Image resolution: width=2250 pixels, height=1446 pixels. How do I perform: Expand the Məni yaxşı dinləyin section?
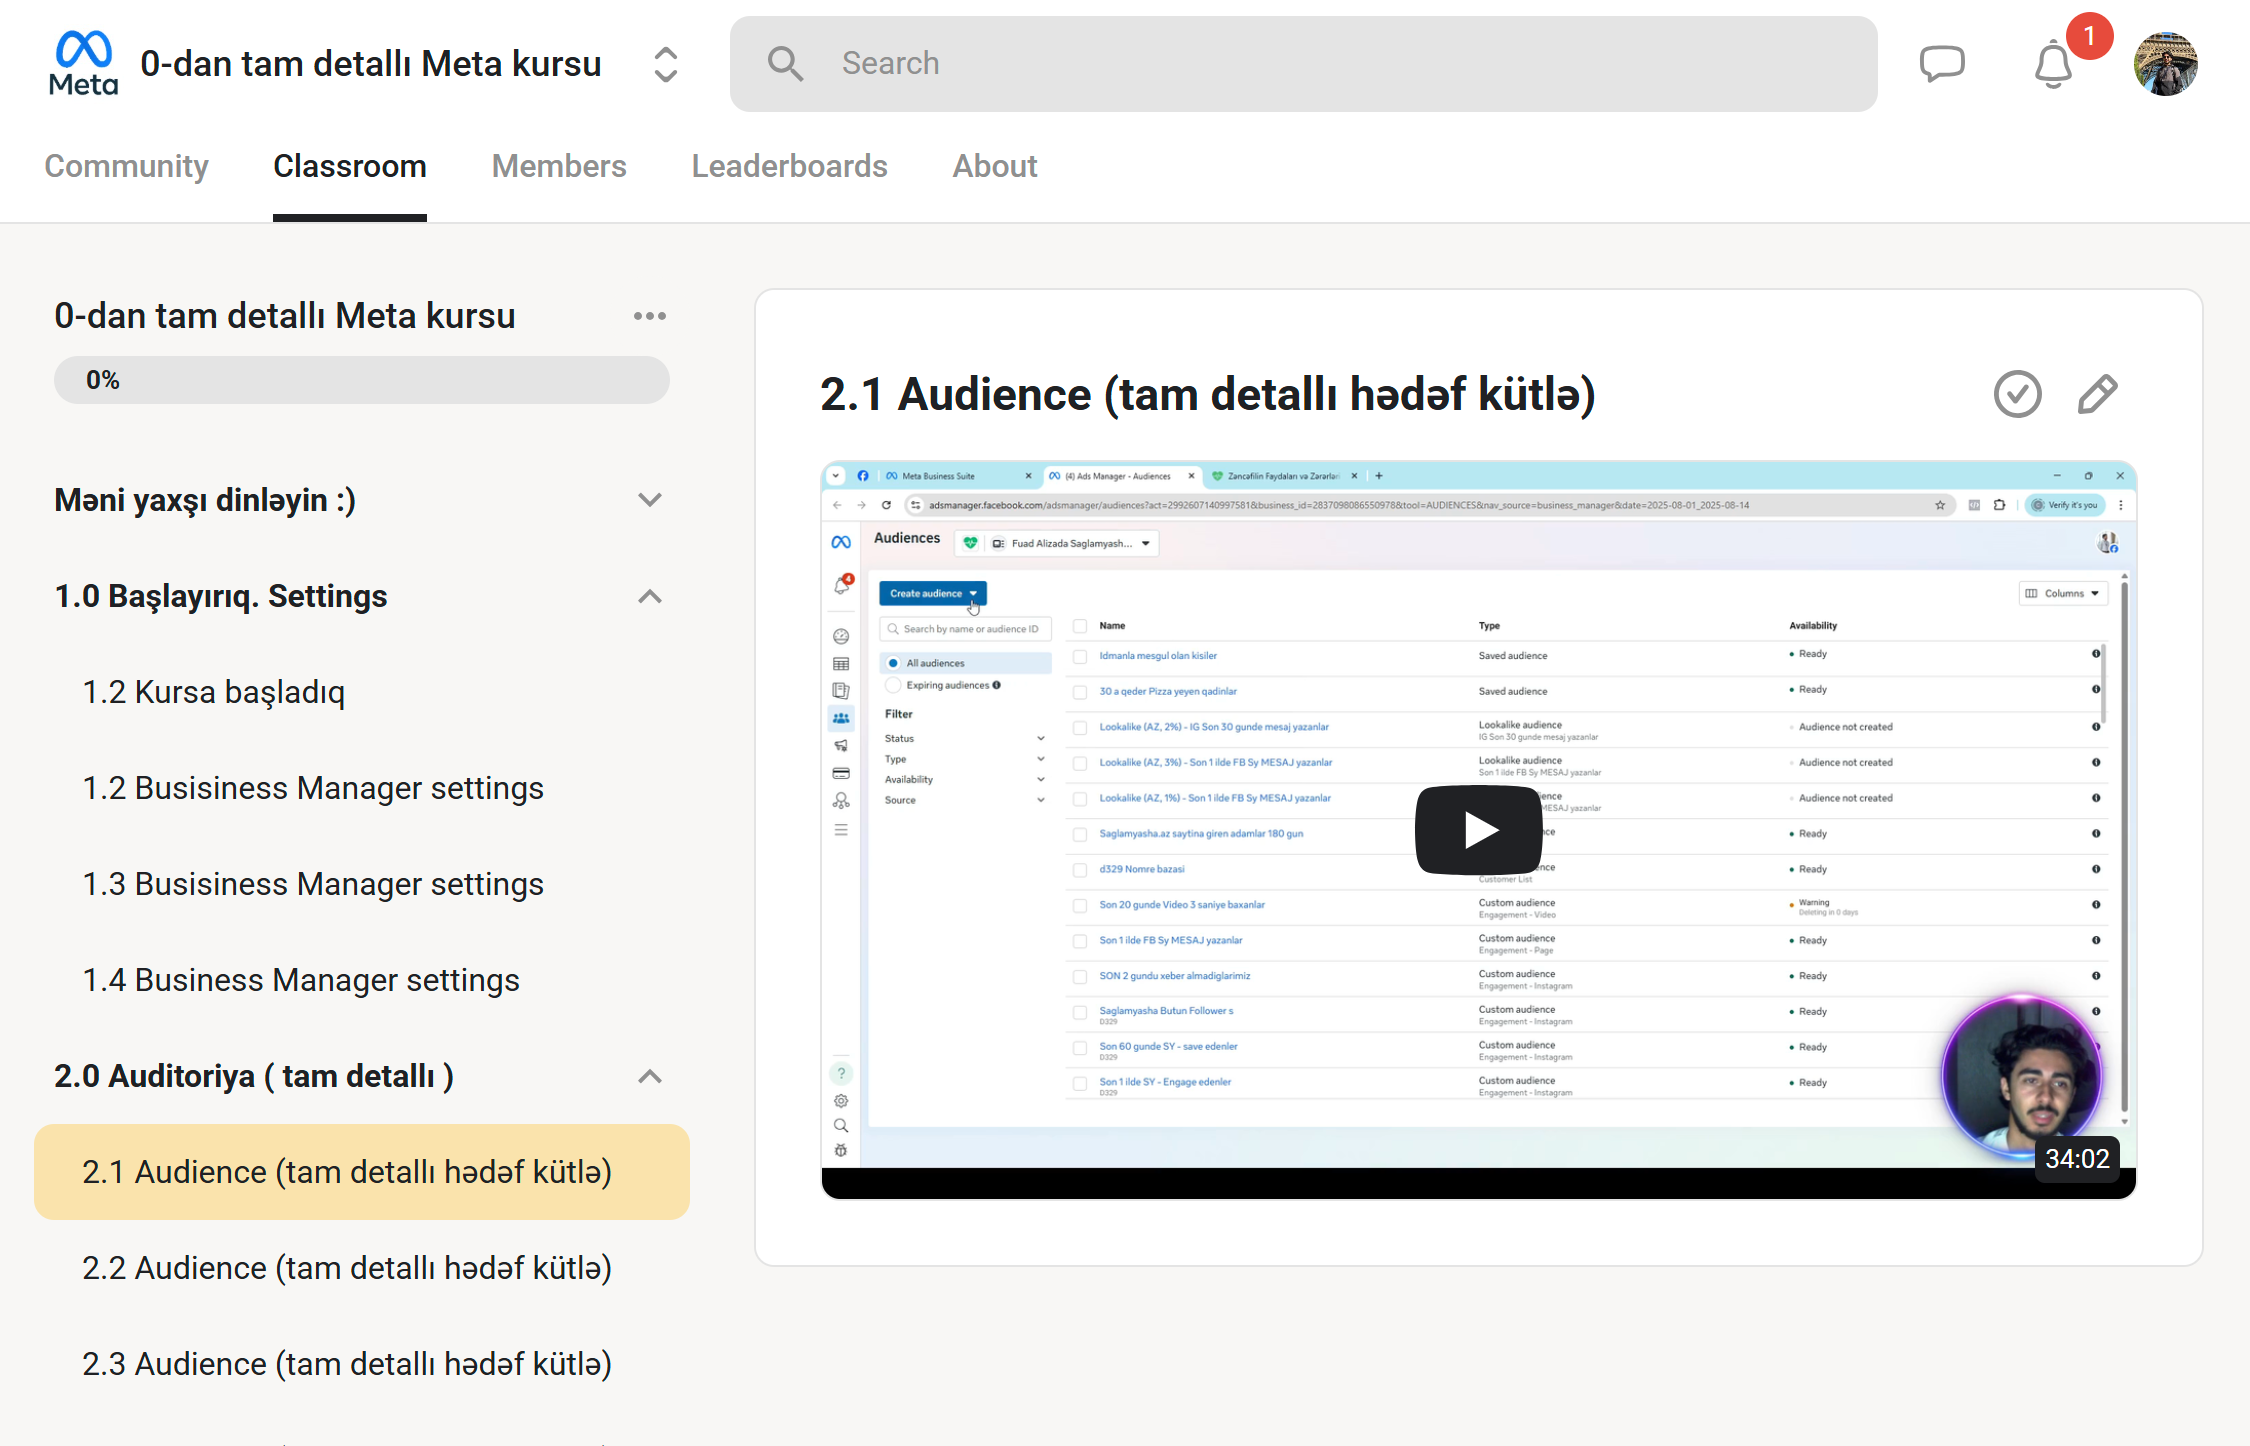click(x=649, y=500)
